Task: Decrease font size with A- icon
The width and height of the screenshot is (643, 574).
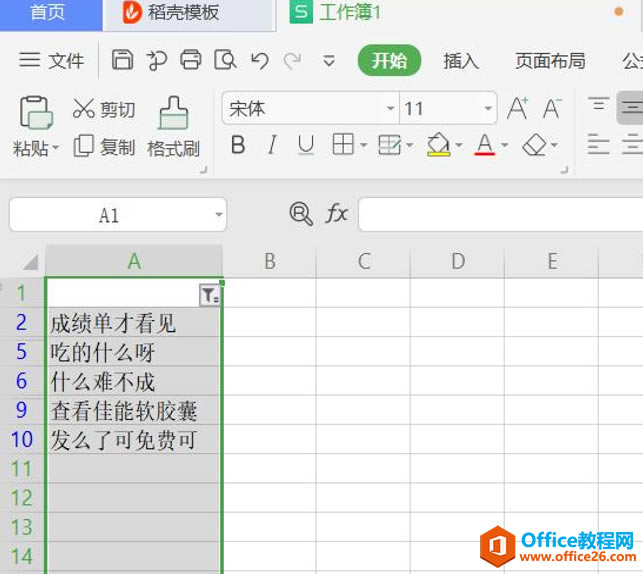Action: [x=552, y=109]
